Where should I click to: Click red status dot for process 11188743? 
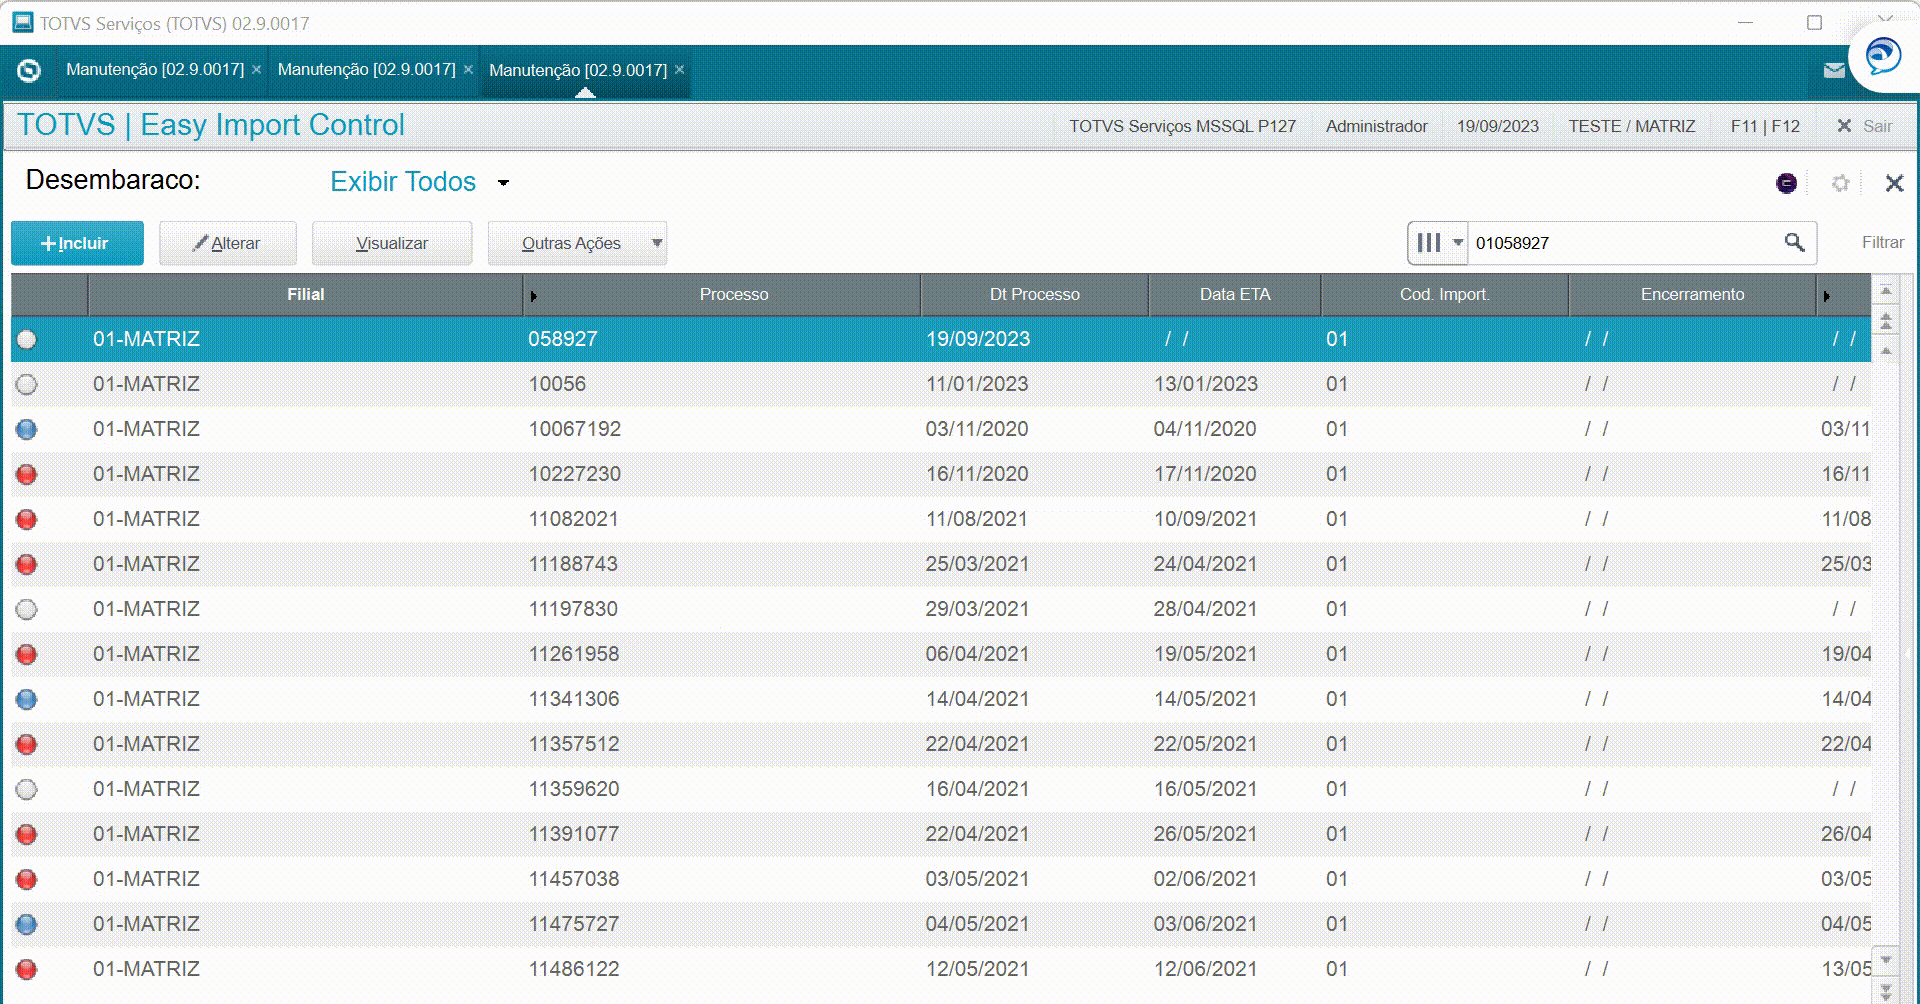(27, 564)
